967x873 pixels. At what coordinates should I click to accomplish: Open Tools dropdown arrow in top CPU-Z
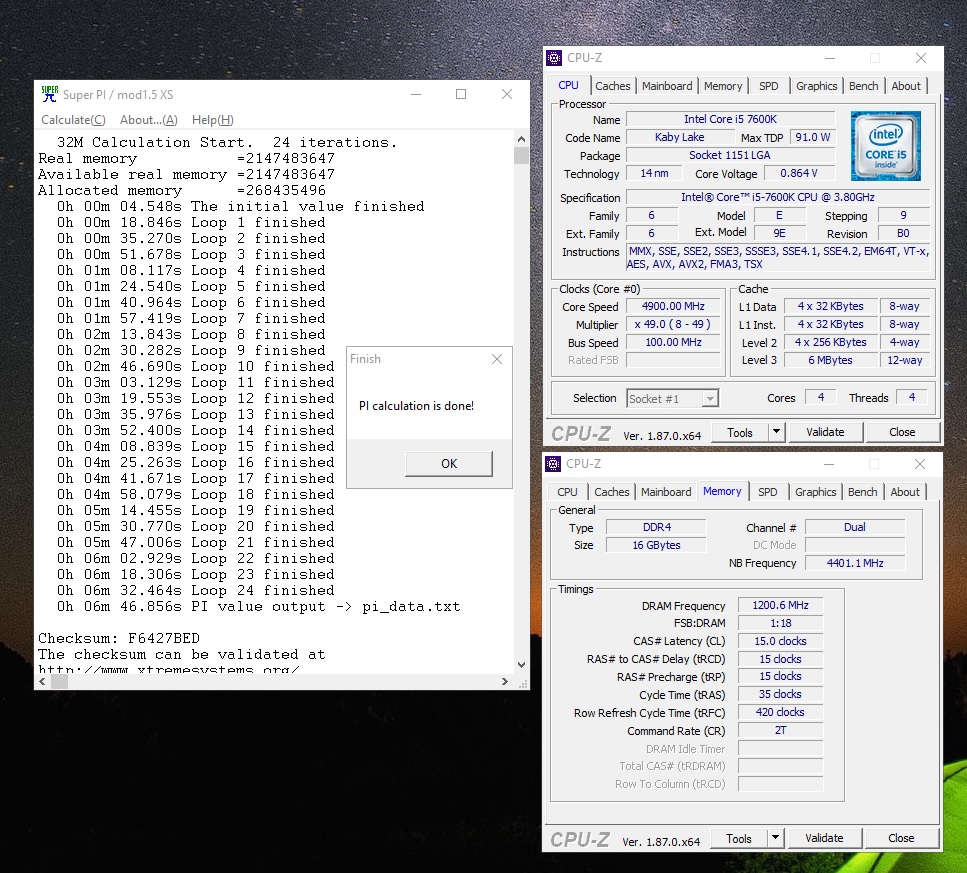tap(777, 432)
